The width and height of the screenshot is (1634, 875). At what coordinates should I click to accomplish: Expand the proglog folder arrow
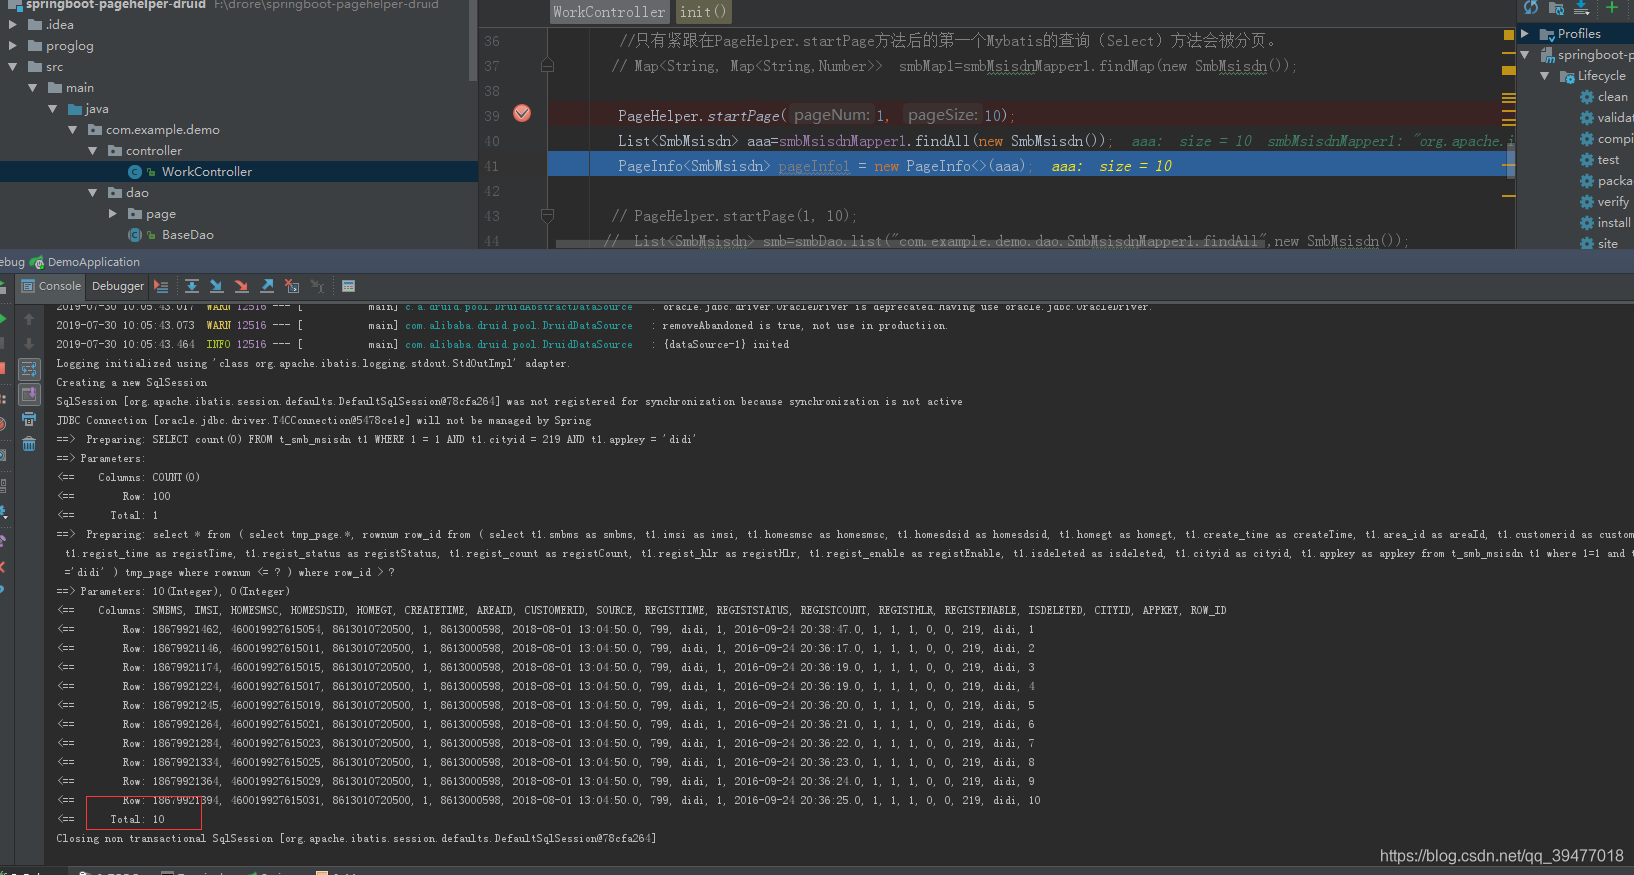coord(13,46)
